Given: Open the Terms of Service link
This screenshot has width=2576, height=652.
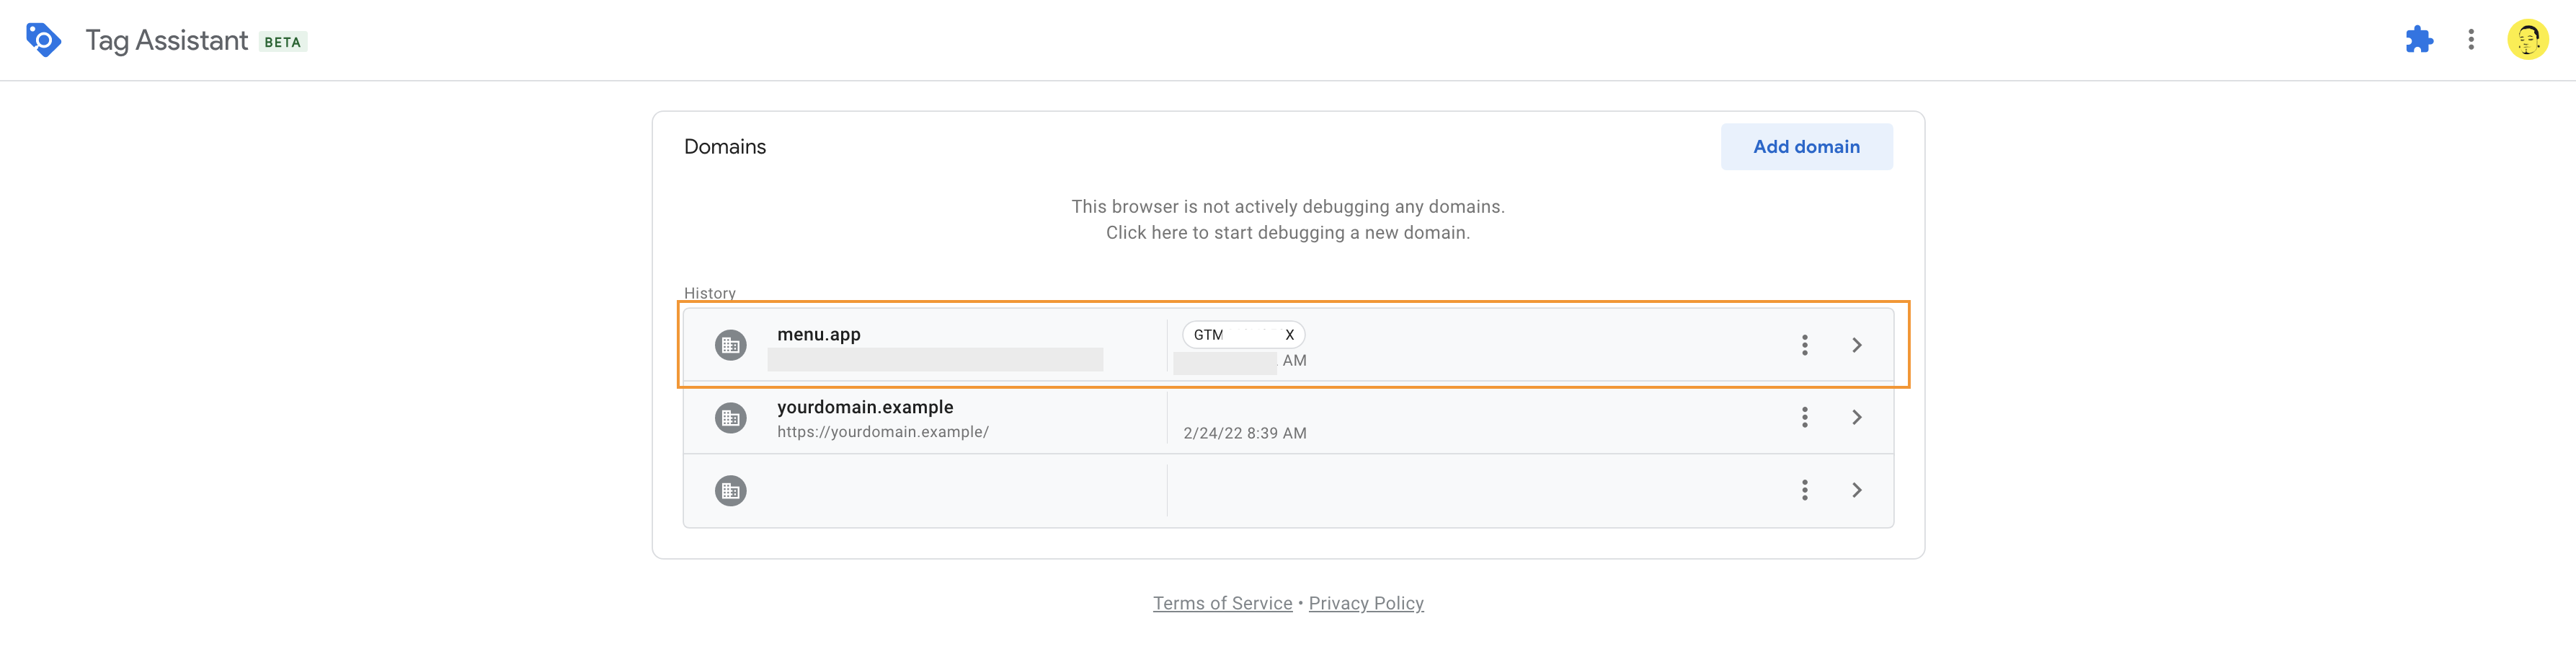Looking at the screenshot, I should (x=1222, y=603).
